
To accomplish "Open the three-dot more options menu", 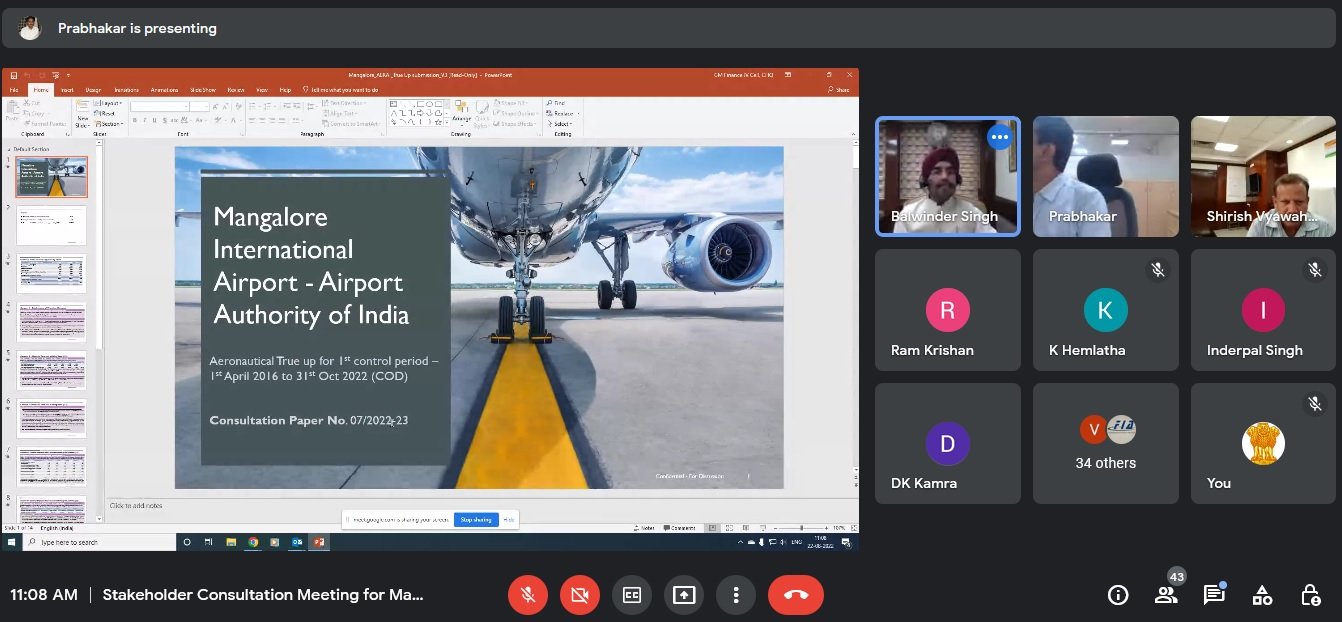I will coord(736,595).
